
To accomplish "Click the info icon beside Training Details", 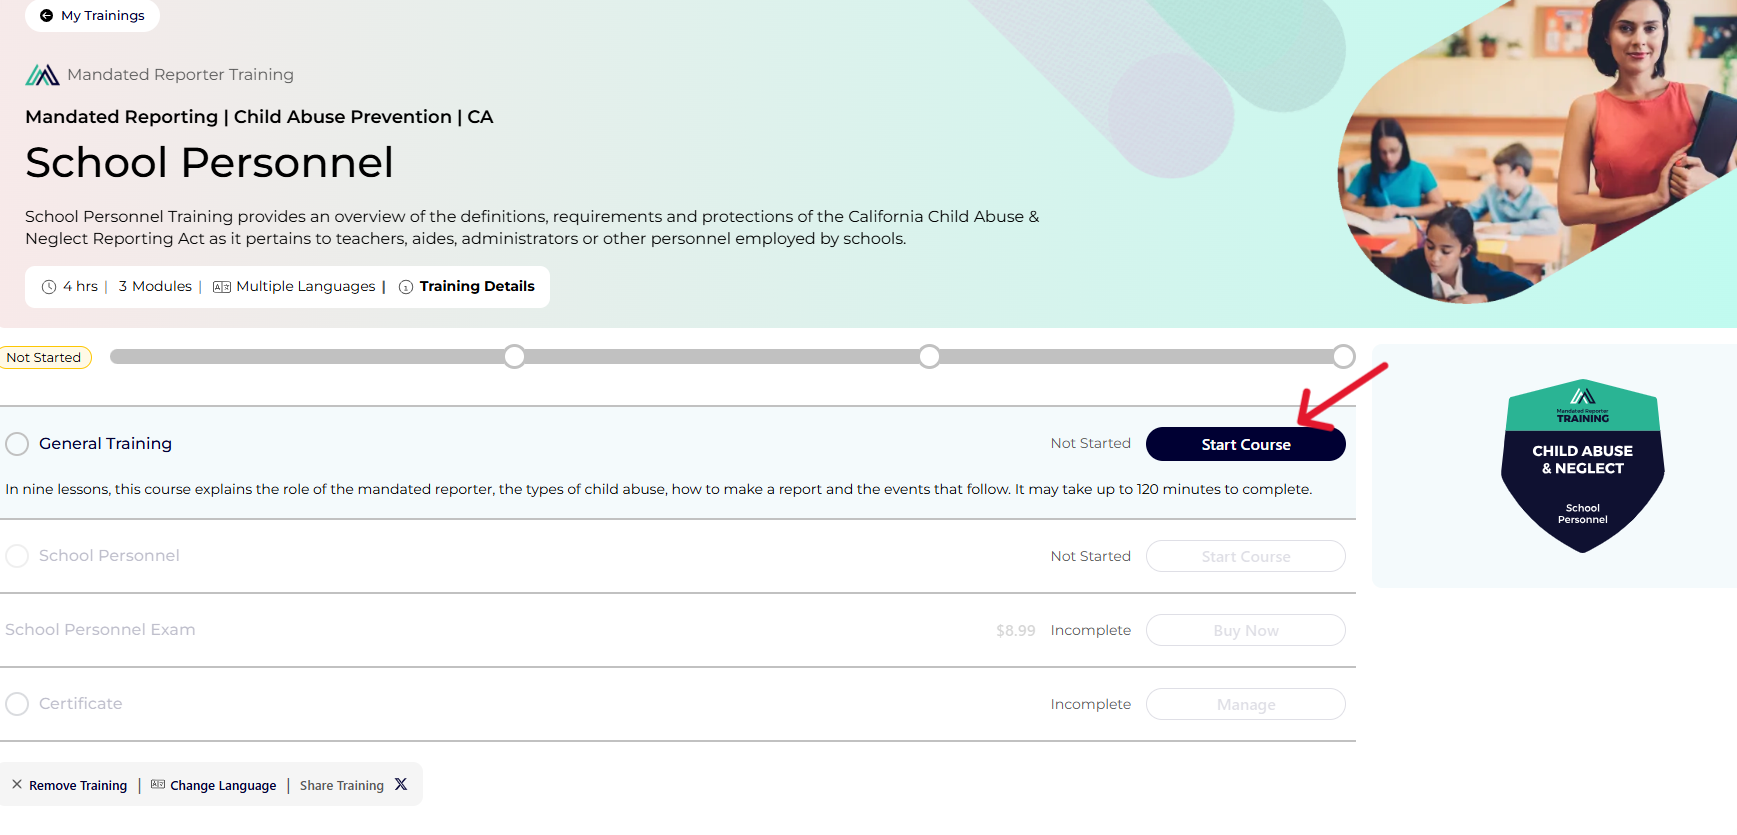I will 406,287.
